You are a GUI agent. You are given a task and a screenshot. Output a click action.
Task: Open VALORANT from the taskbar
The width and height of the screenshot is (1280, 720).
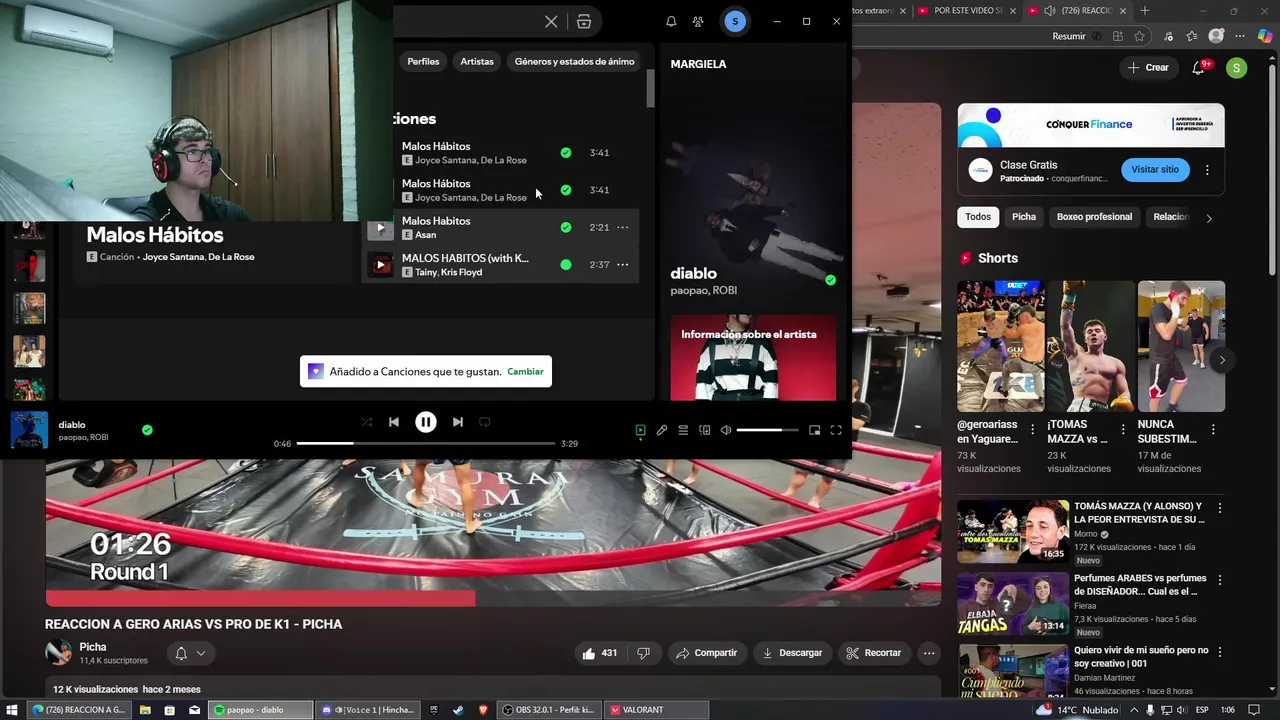click(x=656, y=710)
